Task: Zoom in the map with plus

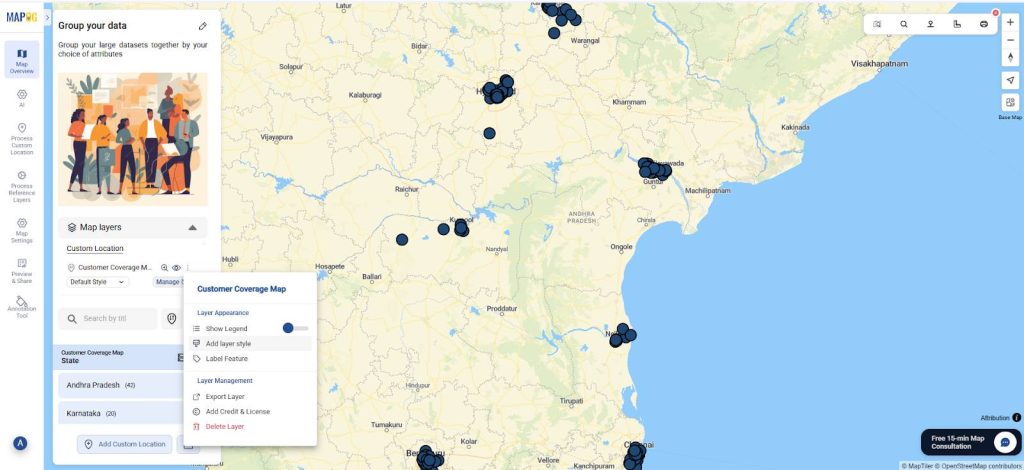Action: 1010,22
